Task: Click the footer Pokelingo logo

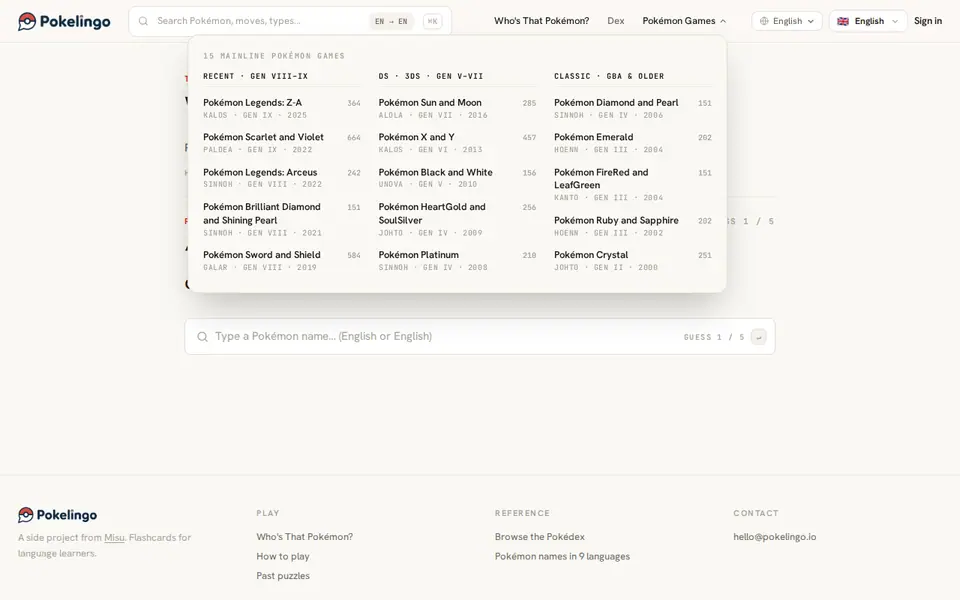Action: [x=57, y=515]
